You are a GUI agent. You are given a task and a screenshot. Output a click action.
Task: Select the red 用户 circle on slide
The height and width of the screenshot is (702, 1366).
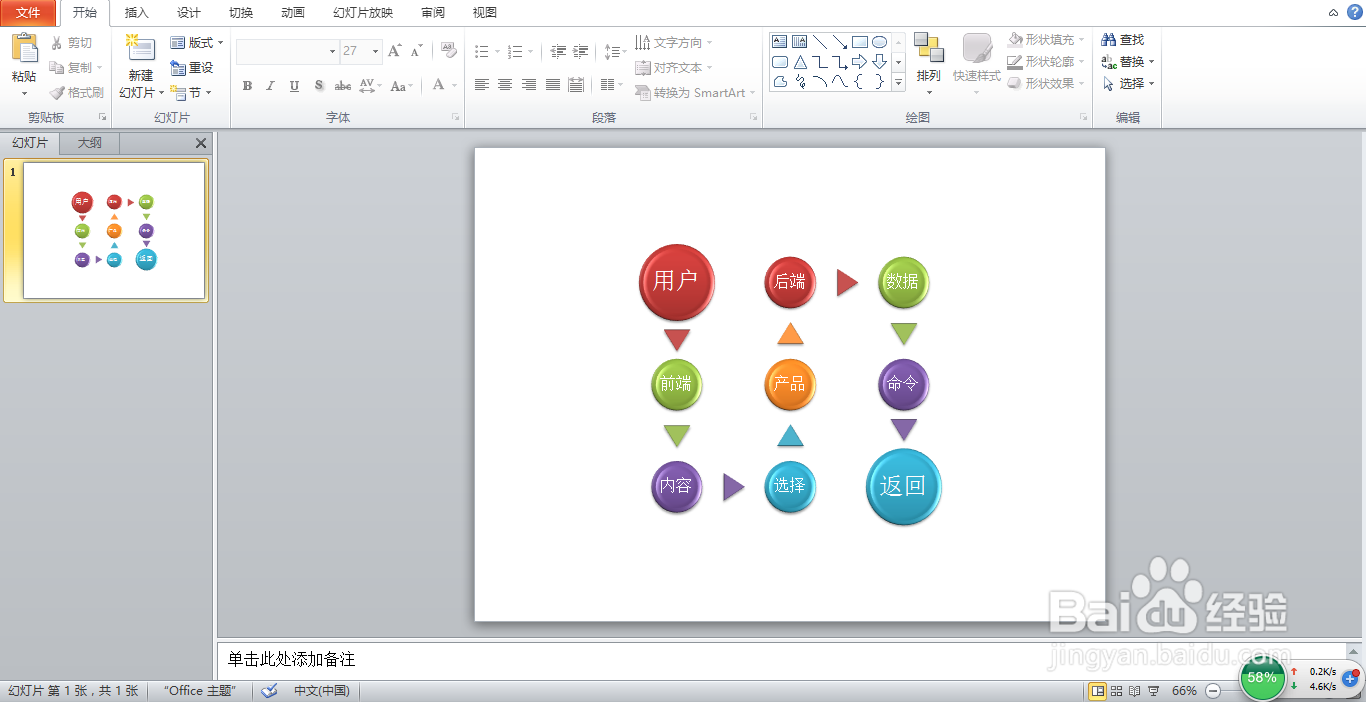tap(677, 282)
